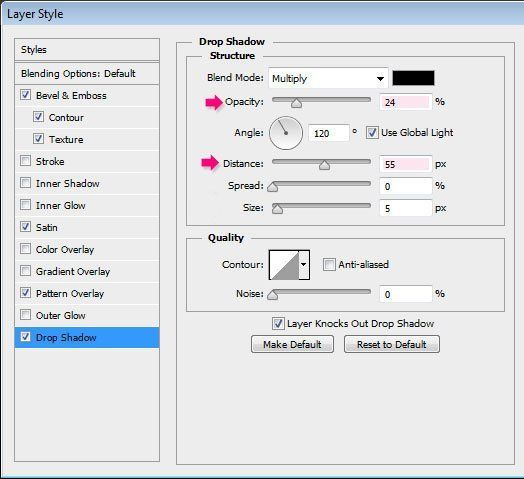Uncheck the Bevel & Emboss checkbox

pyautogui.click(x=25, y=95)
